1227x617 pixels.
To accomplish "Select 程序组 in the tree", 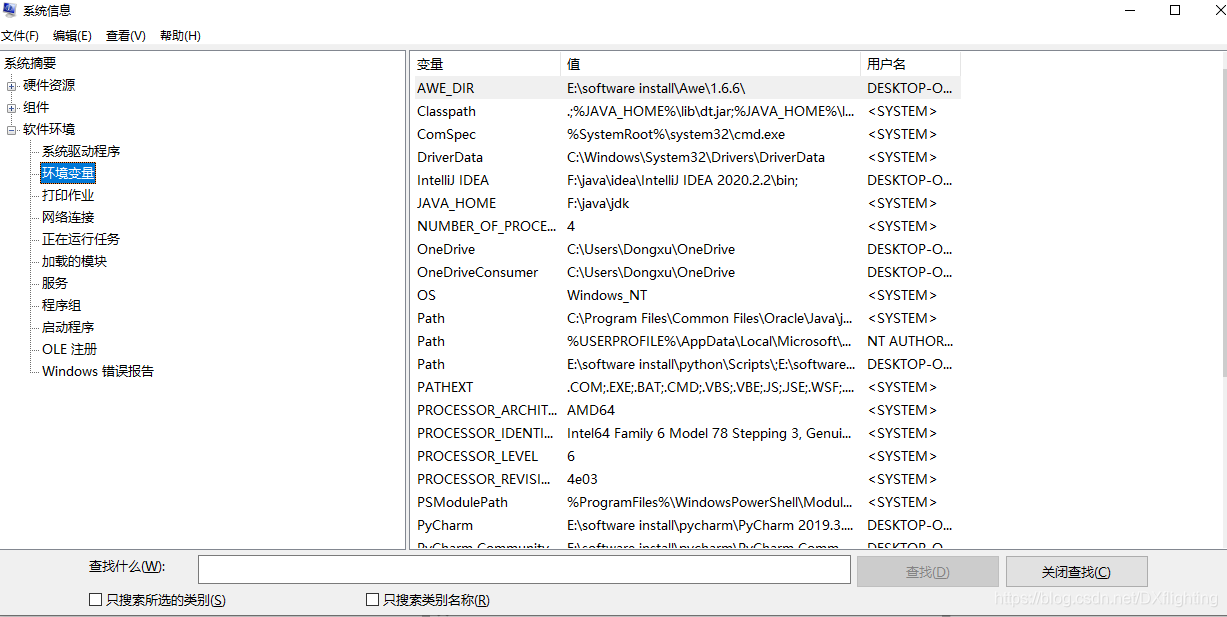I will click(61, 306).
